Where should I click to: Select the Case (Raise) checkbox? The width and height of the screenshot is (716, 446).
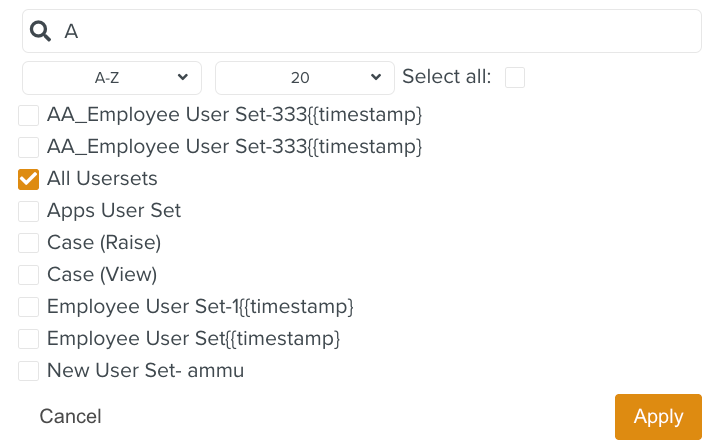(x=29, y=243)
